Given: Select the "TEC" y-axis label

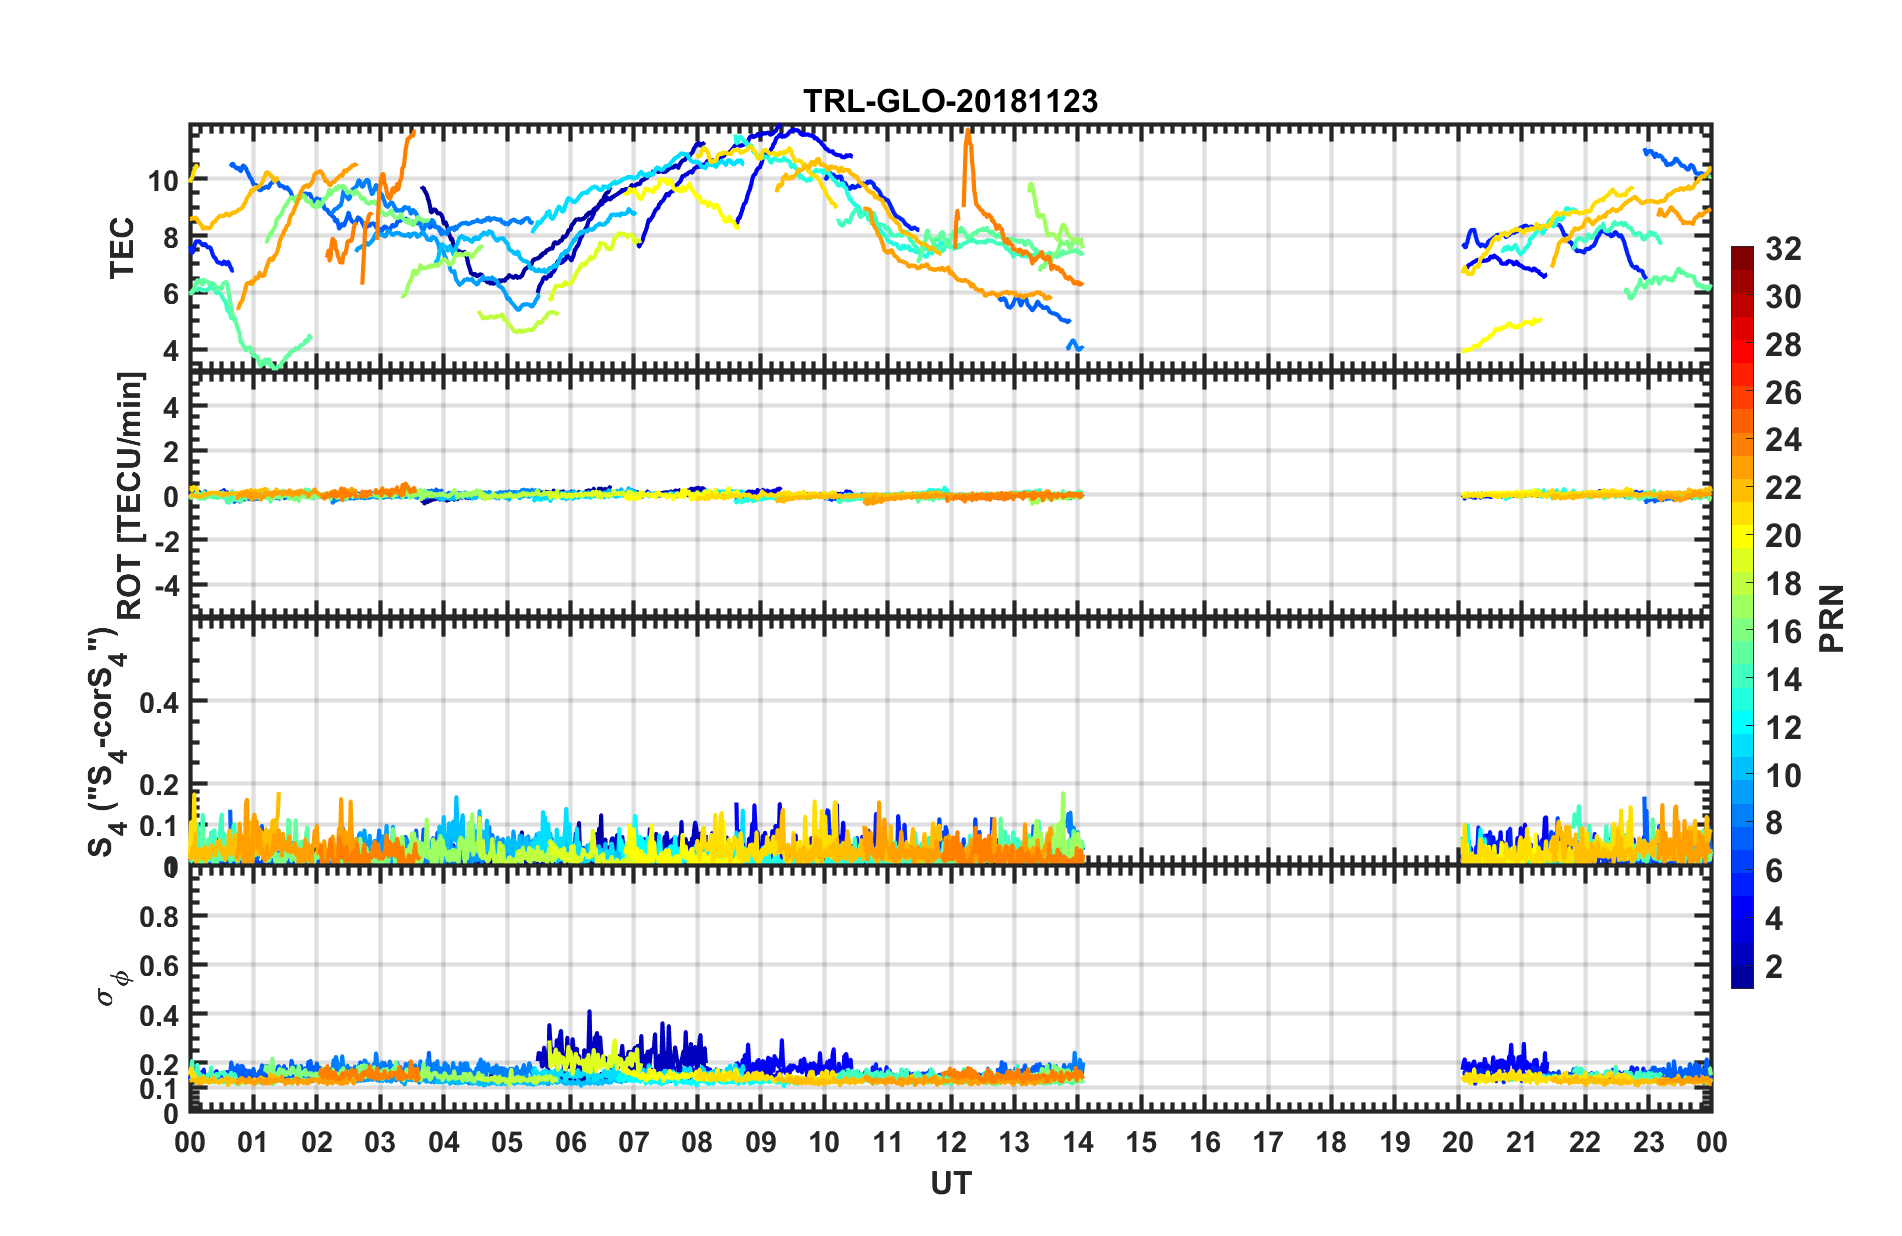Looking at the screenshot, I should click(122, 248).
